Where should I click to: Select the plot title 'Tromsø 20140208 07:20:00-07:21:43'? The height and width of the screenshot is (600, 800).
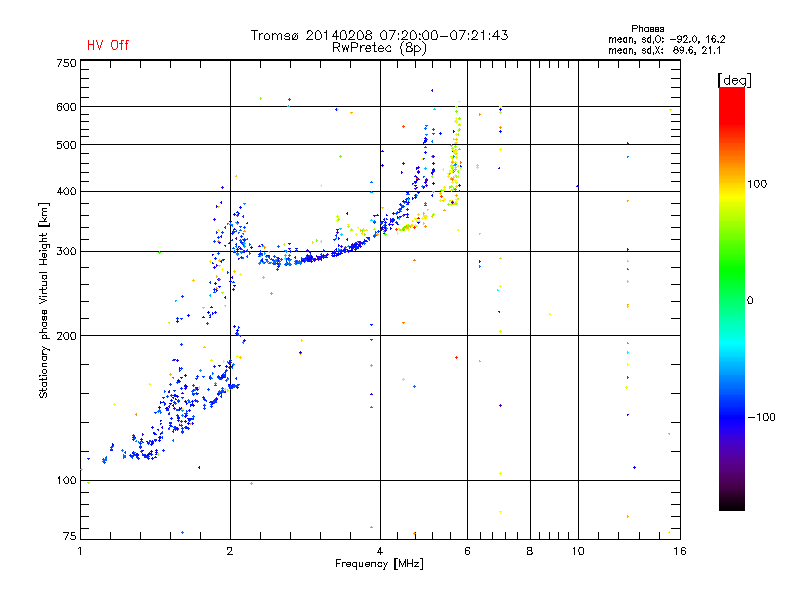380,35
